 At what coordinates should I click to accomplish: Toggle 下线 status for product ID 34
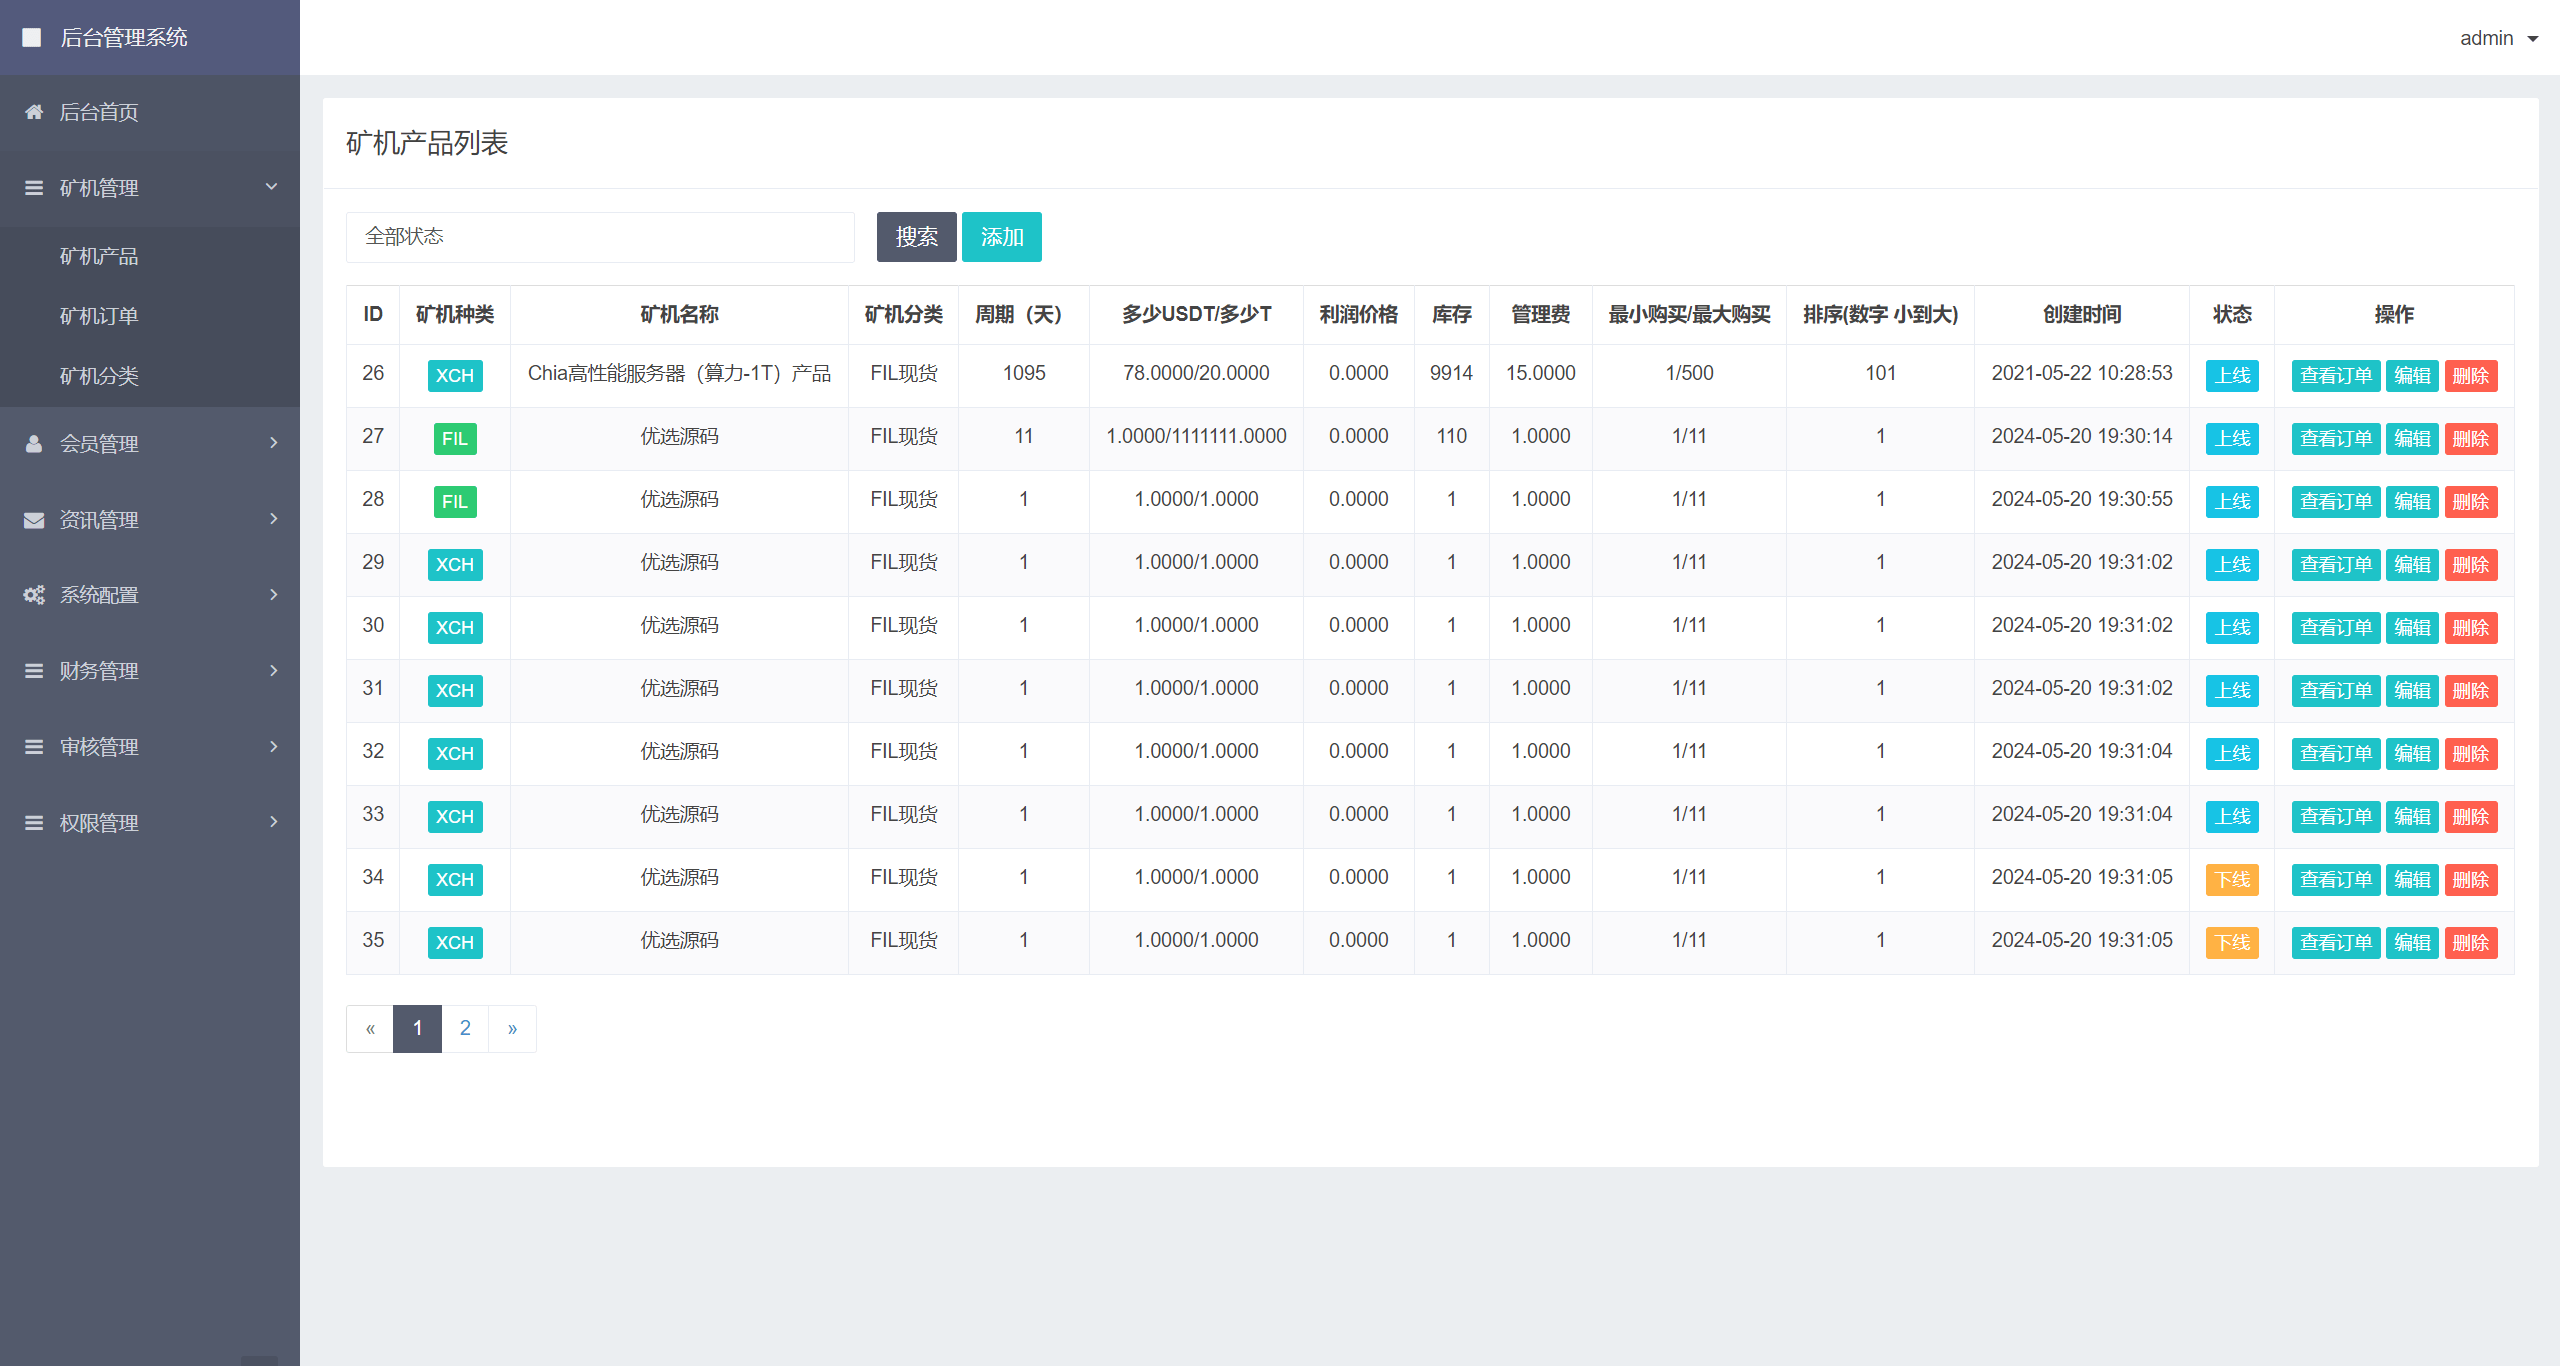[x=2232, y=880]
